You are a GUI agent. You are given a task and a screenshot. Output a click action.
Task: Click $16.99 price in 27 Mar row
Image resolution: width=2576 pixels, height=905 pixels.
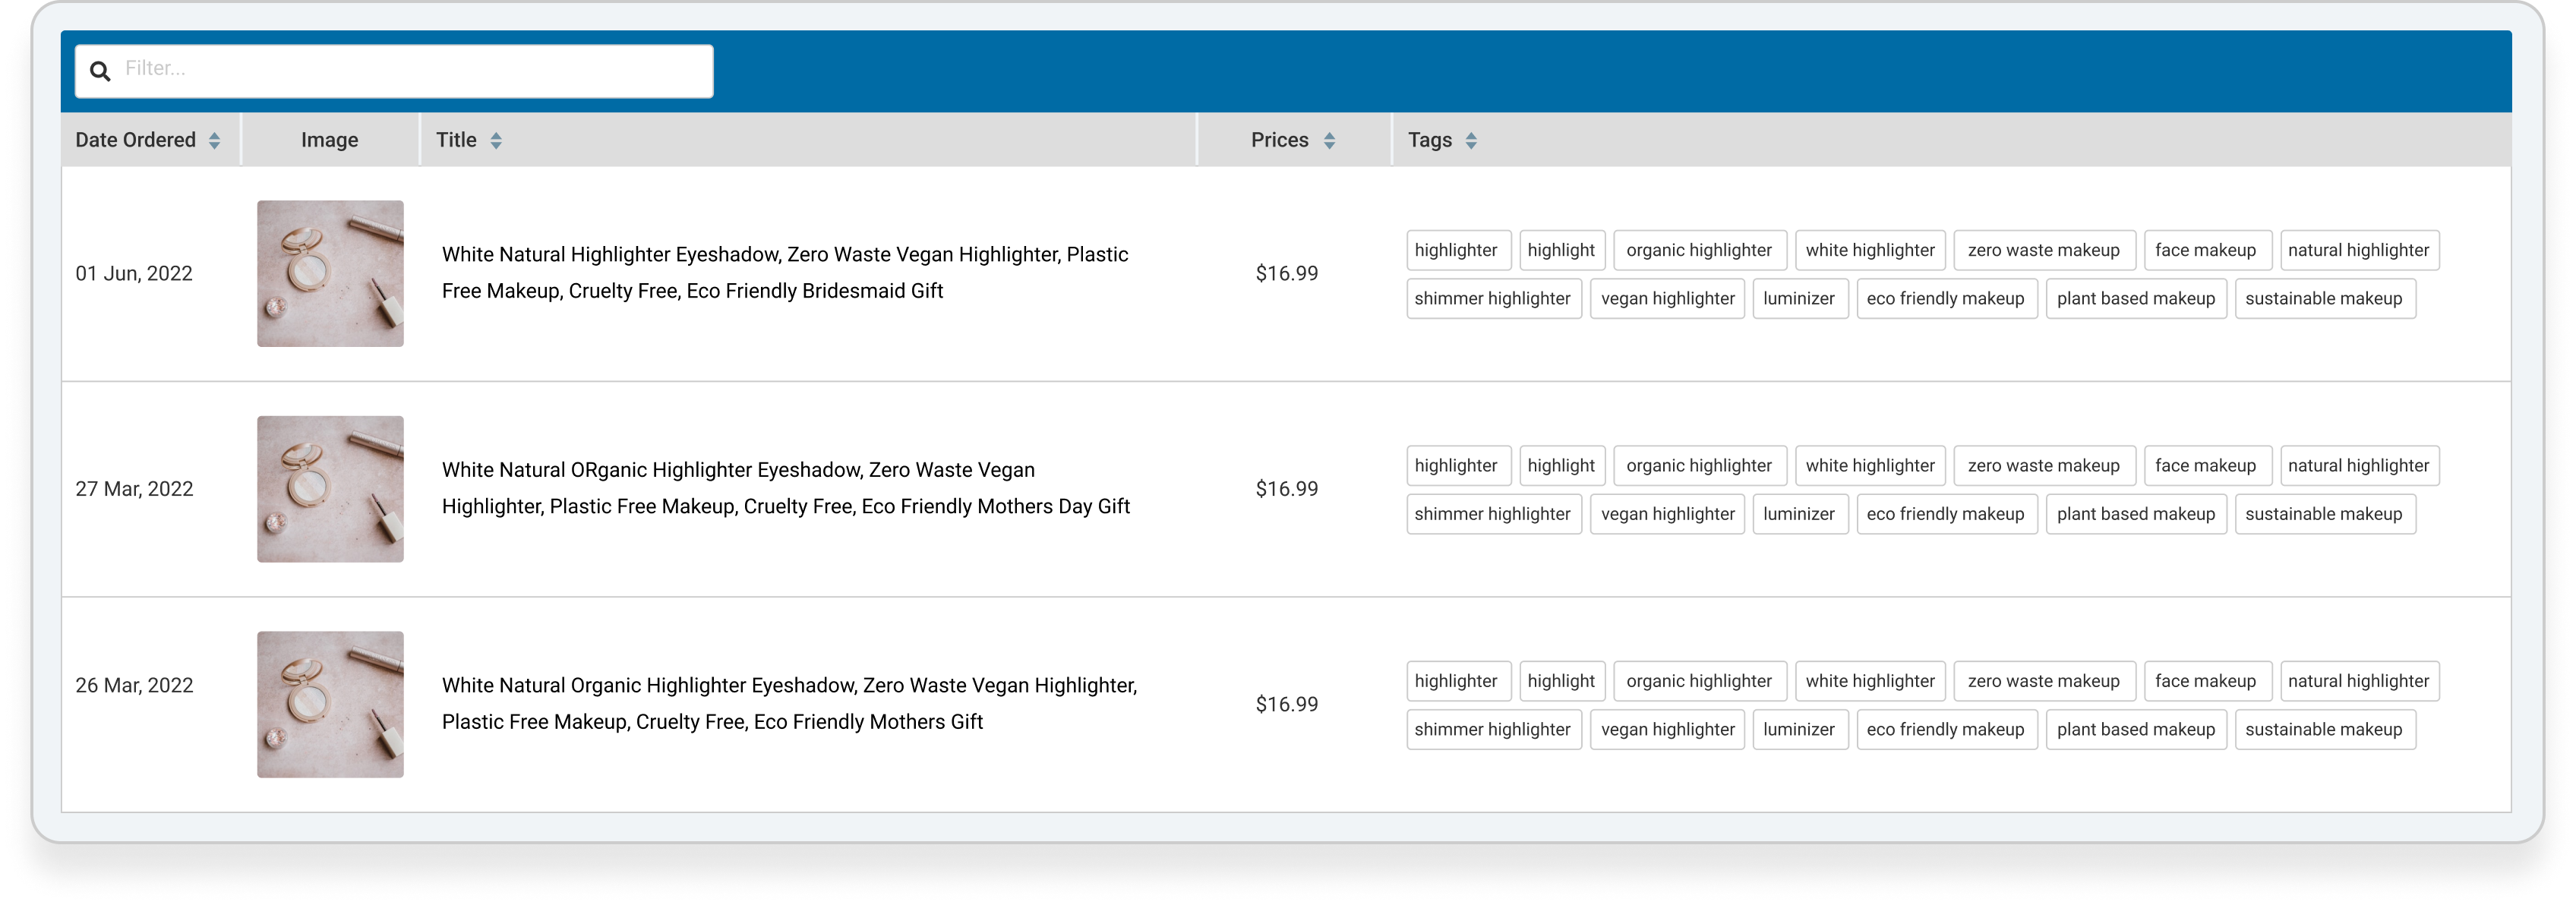[1287, 489]
